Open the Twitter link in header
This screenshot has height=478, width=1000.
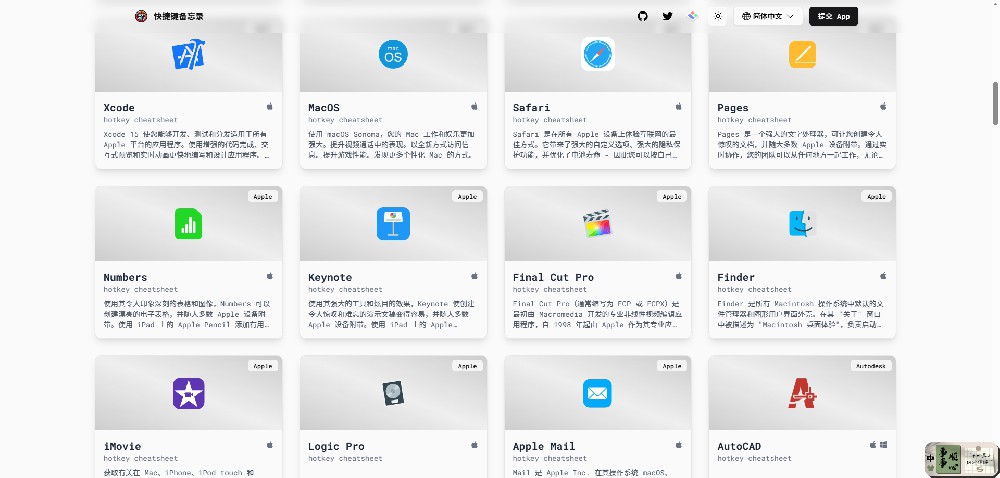pyautogui.click(x=668, y=16)
